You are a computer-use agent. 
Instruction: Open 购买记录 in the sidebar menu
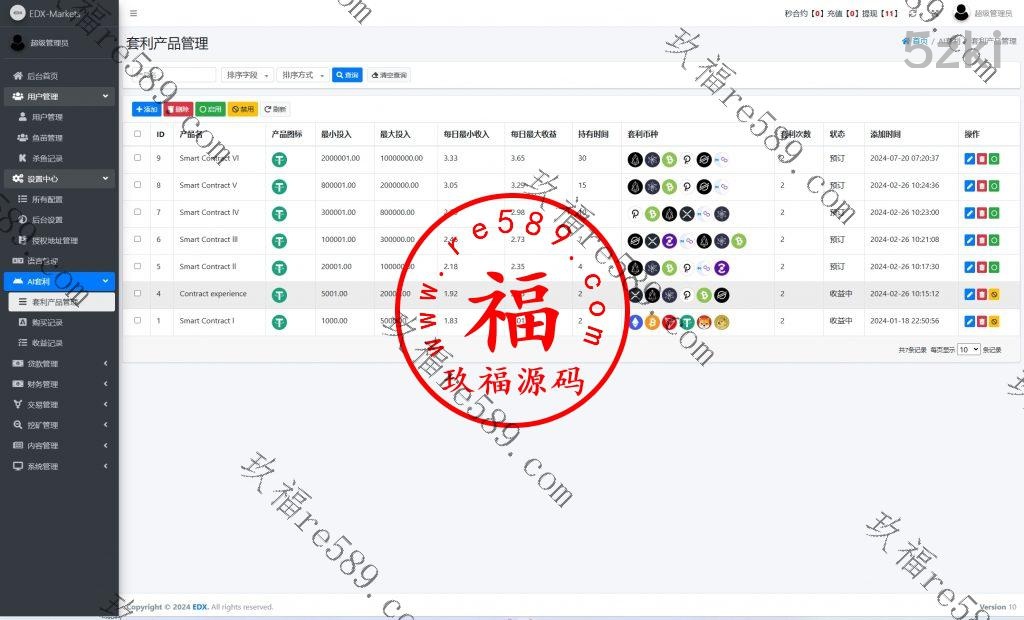pyautogui.click(x=47, y=322)
